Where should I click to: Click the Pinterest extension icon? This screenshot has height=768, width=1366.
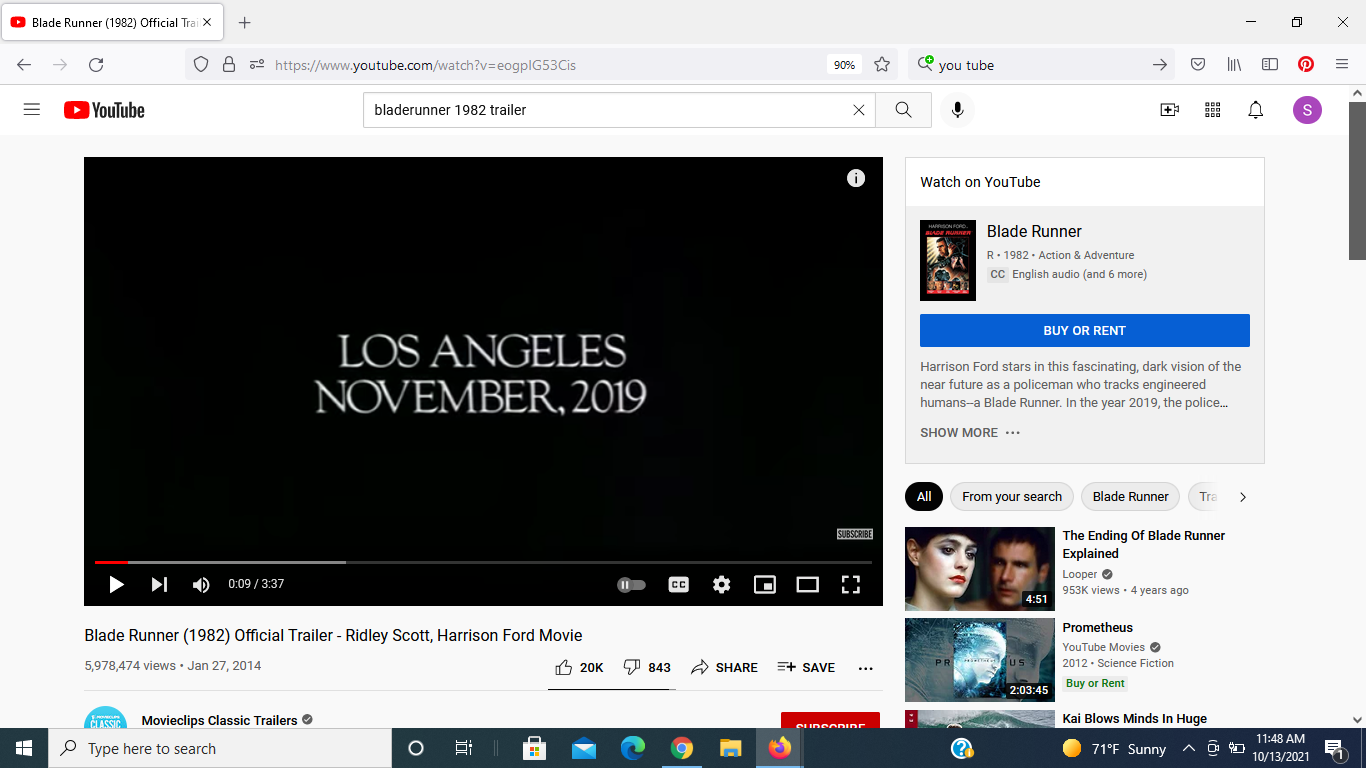pos(1306,65)
